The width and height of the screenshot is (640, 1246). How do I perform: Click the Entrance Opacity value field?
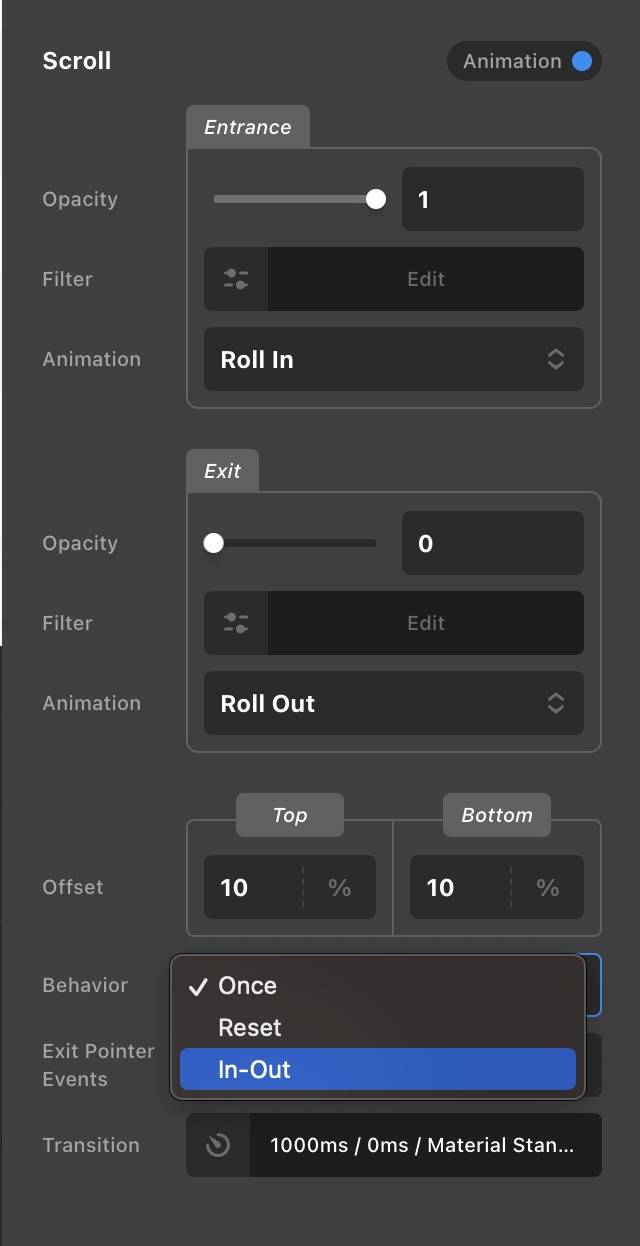[492, 199]
